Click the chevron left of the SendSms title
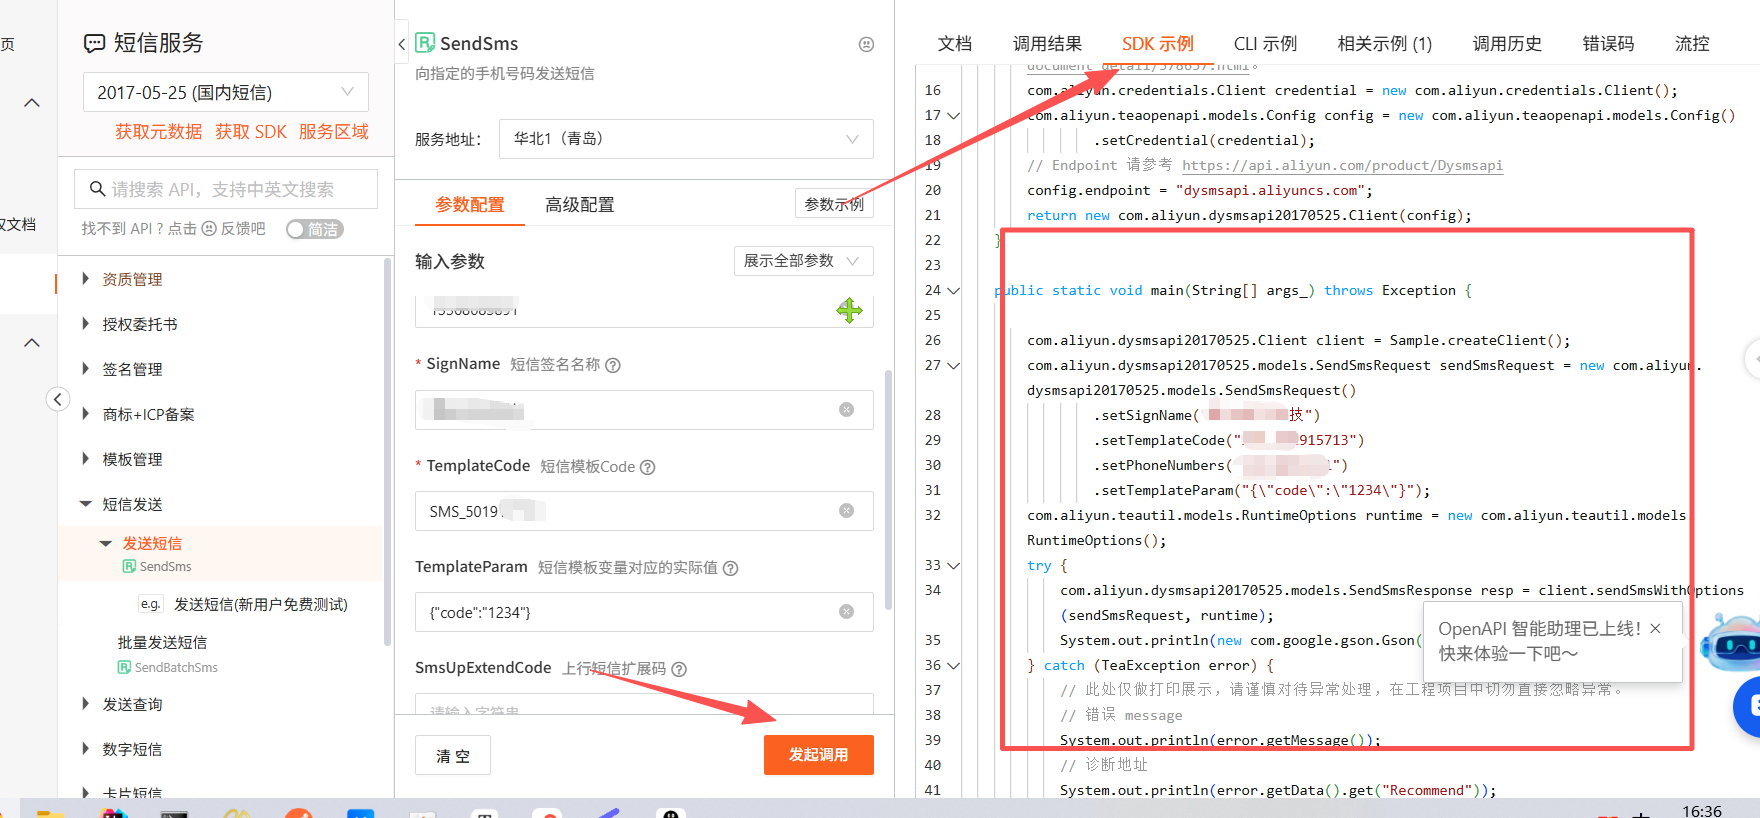Image resolution: width=1760 pixels, height=818 pixels. point(402,44)
